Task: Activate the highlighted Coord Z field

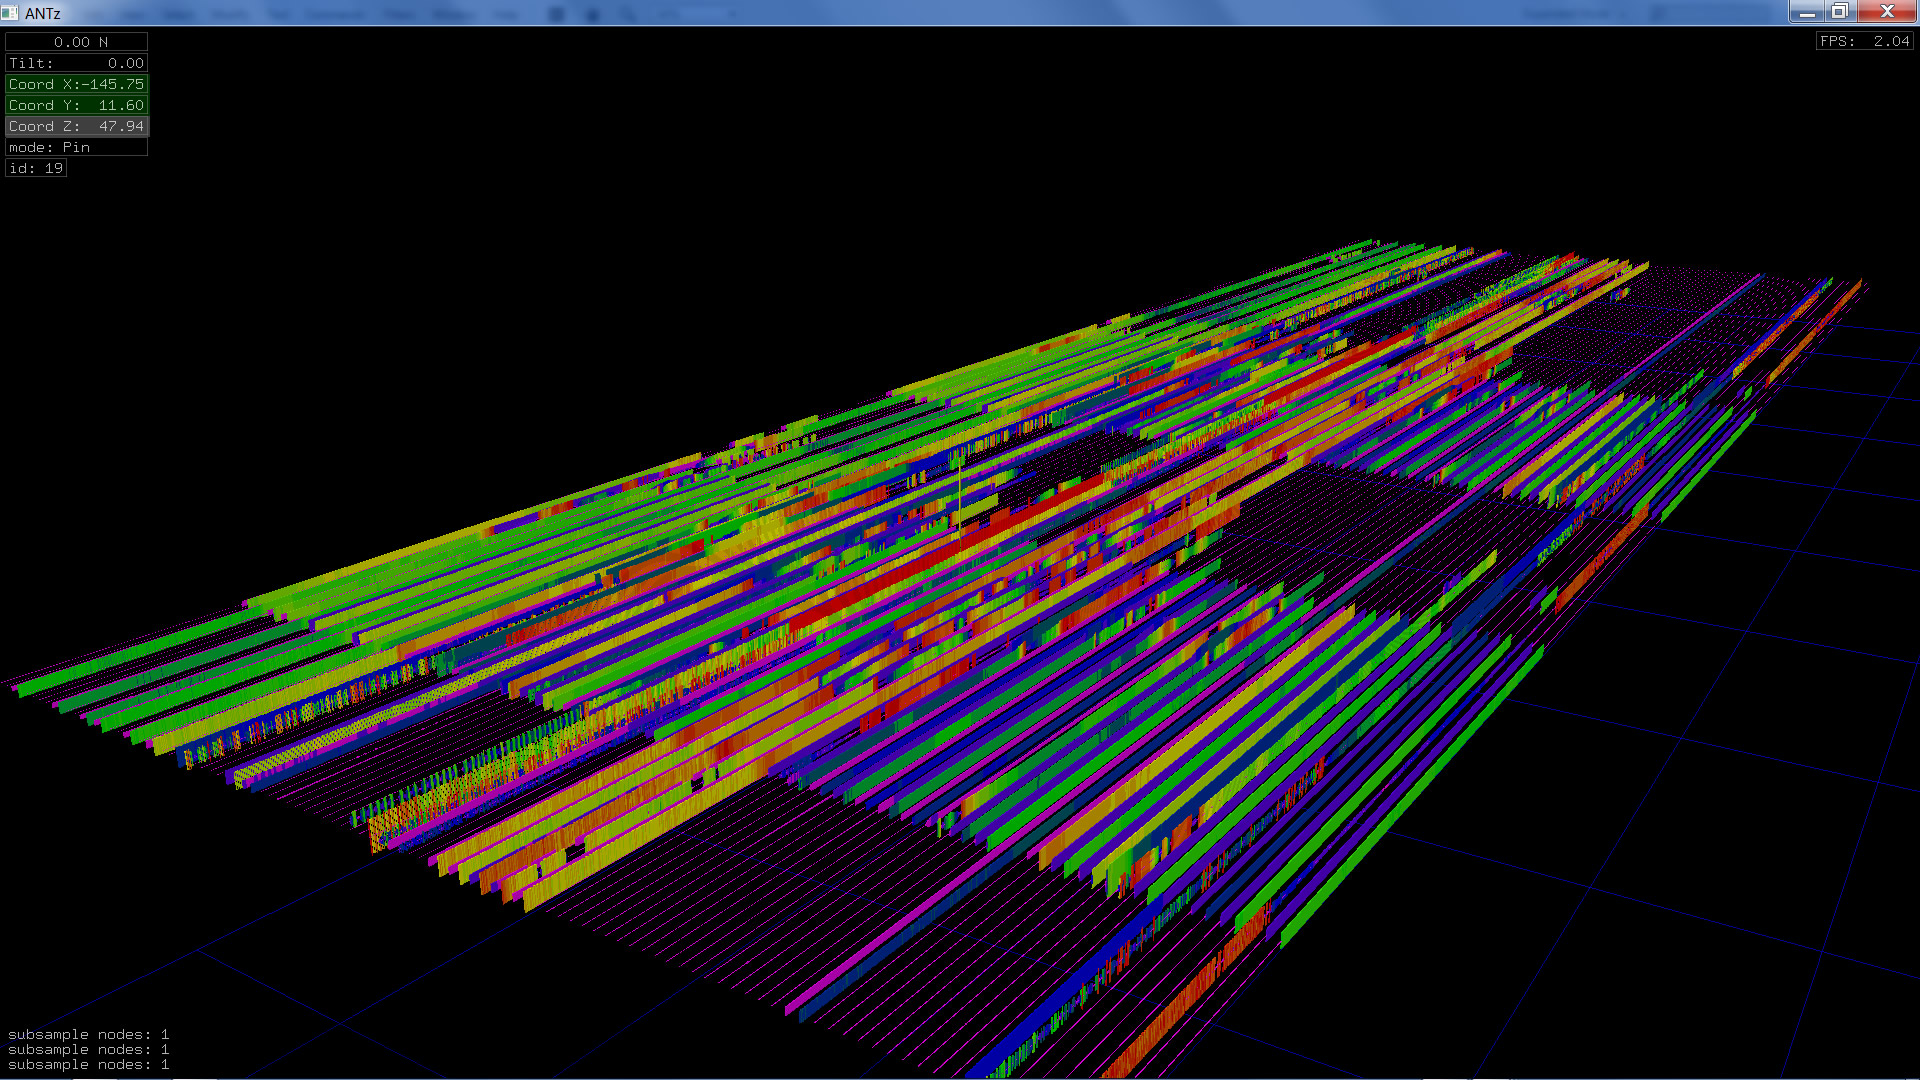Action: coord(77,126)
